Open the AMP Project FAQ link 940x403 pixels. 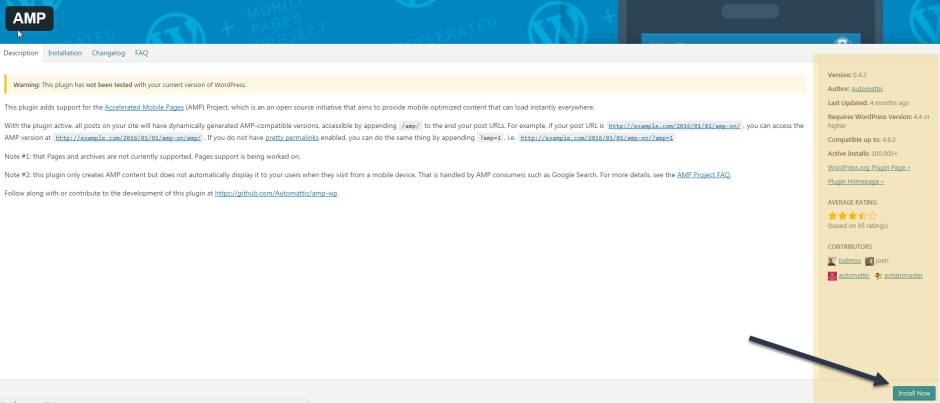click(703, 175)
